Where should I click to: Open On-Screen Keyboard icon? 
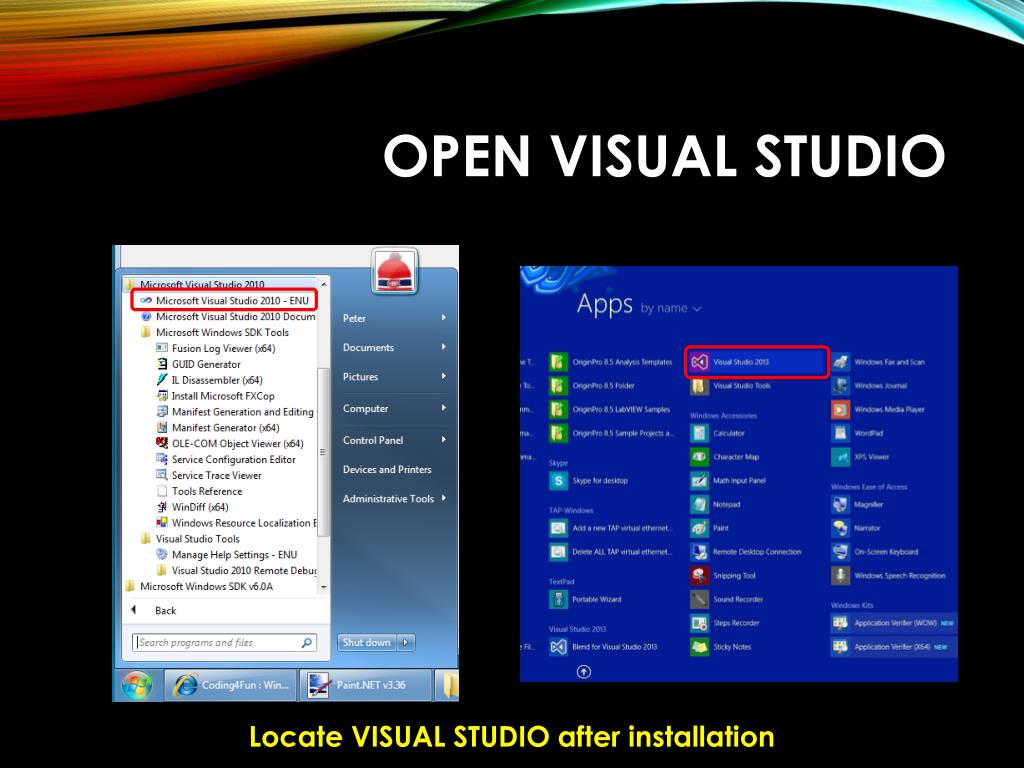840,552
